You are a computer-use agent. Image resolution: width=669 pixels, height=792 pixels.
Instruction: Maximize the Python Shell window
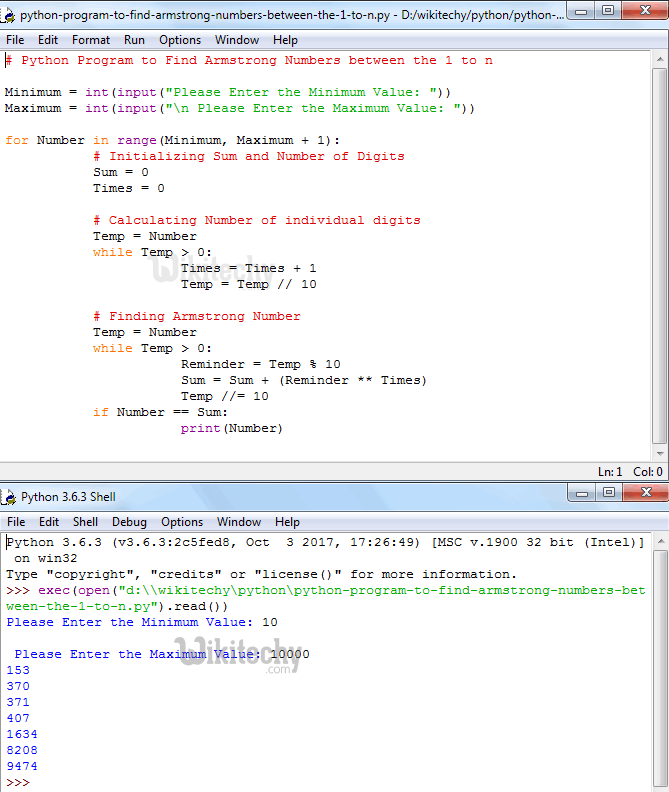pos(609,493)
